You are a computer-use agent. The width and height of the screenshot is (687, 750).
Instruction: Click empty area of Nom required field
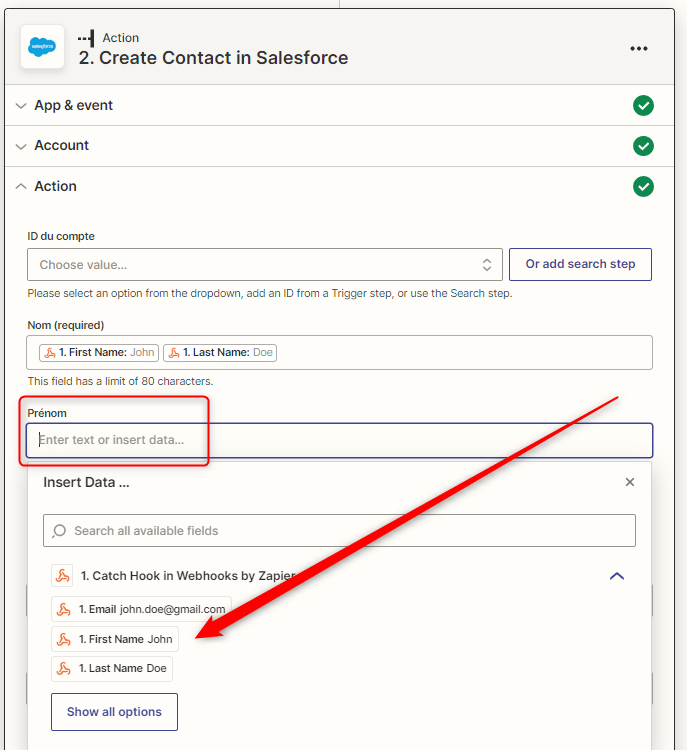click(x=464, y=353)
